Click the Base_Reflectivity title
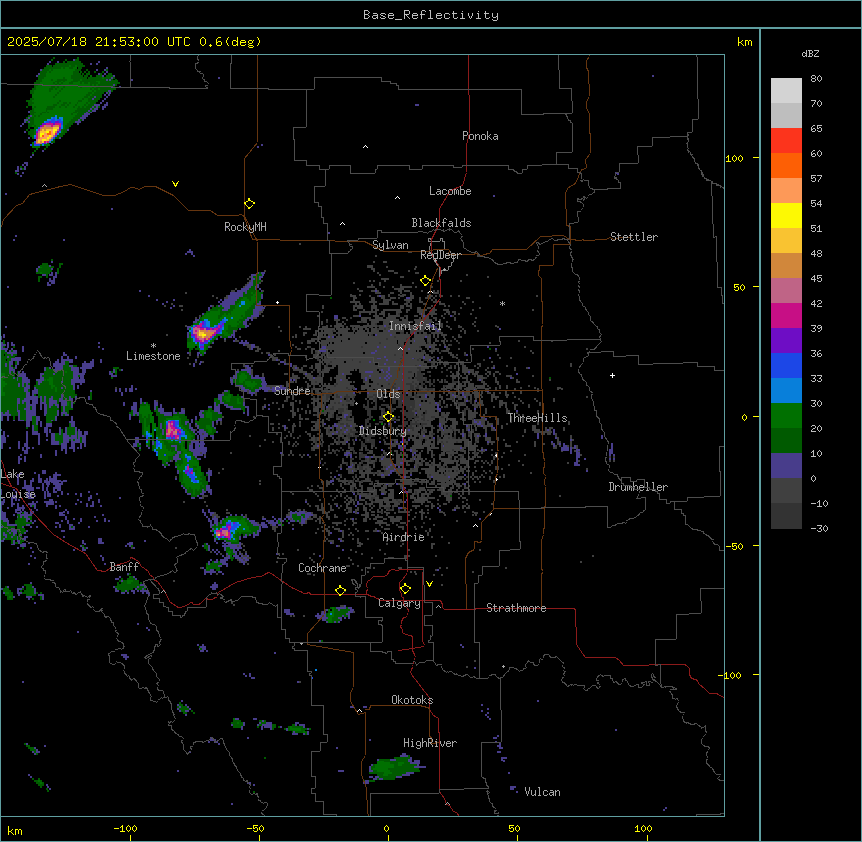This screenshot has width=862, height=842. point(431,15)
